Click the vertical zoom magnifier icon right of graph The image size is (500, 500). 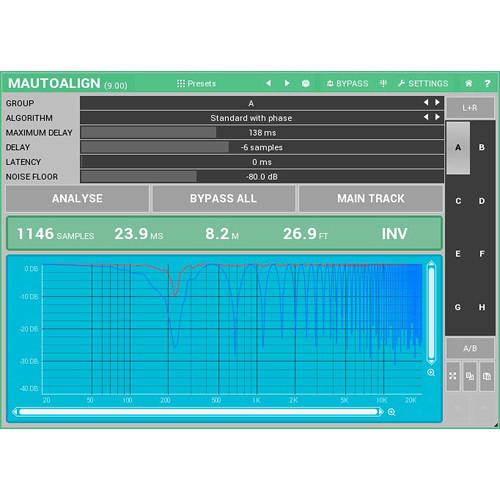pos(431,372)
